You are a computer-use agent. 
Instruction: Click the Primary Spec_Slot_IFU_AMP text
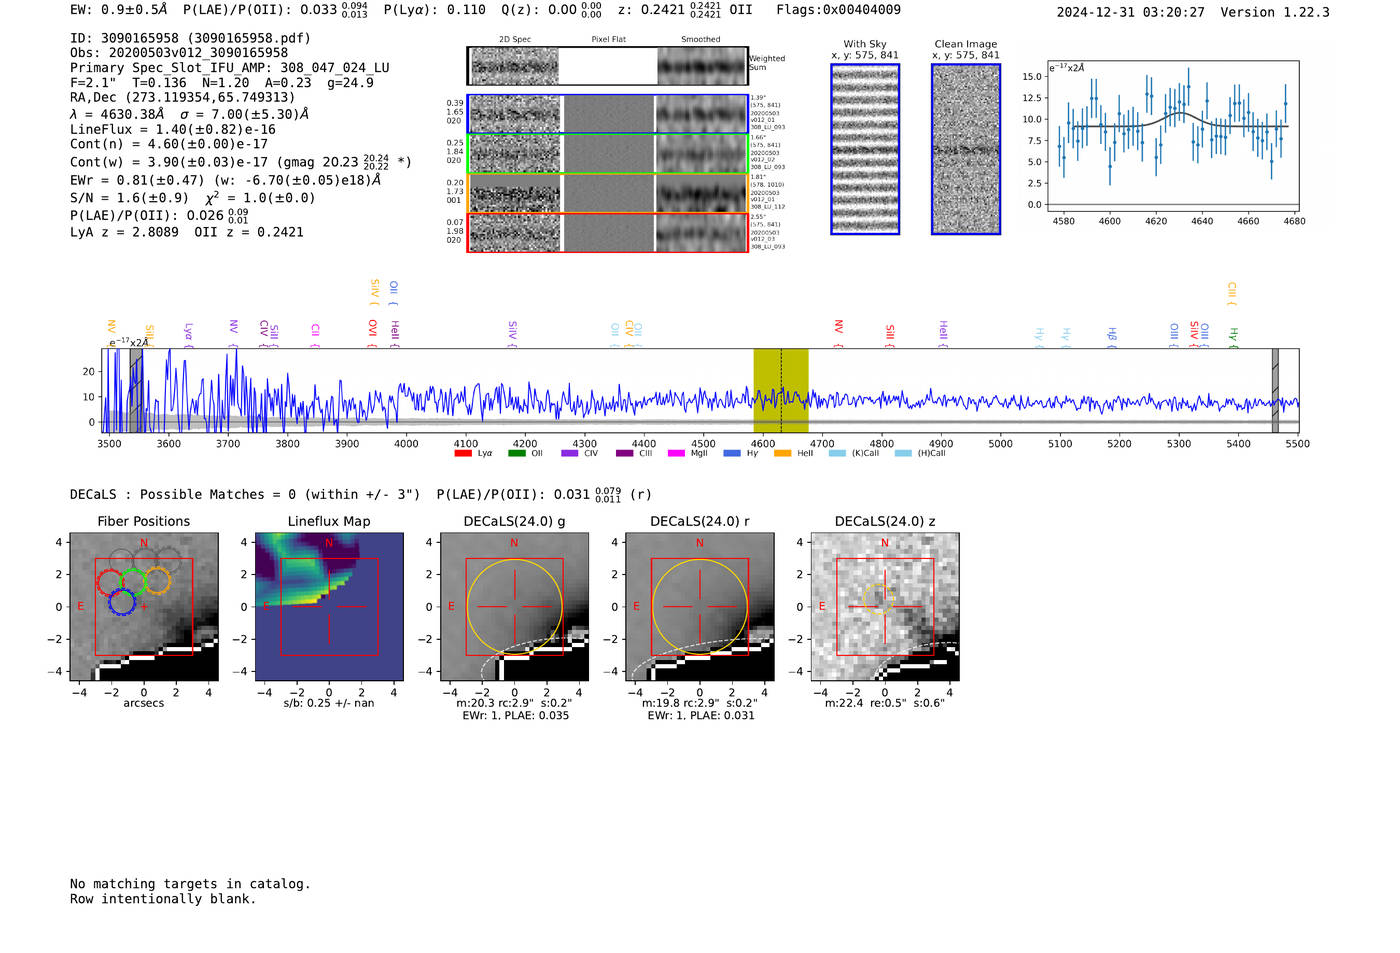230,68
